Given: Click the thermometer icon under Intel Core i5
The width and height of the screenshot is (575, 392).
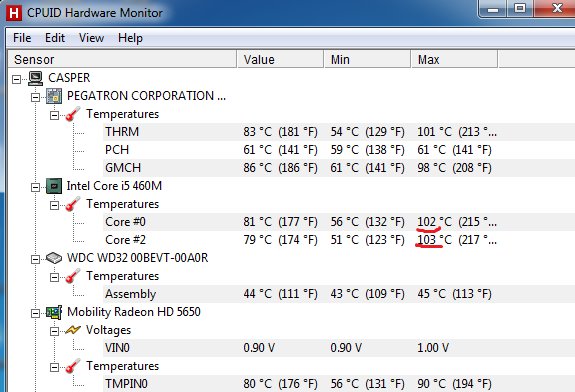Looking at the screenshot, I should (x=73, y=204).
